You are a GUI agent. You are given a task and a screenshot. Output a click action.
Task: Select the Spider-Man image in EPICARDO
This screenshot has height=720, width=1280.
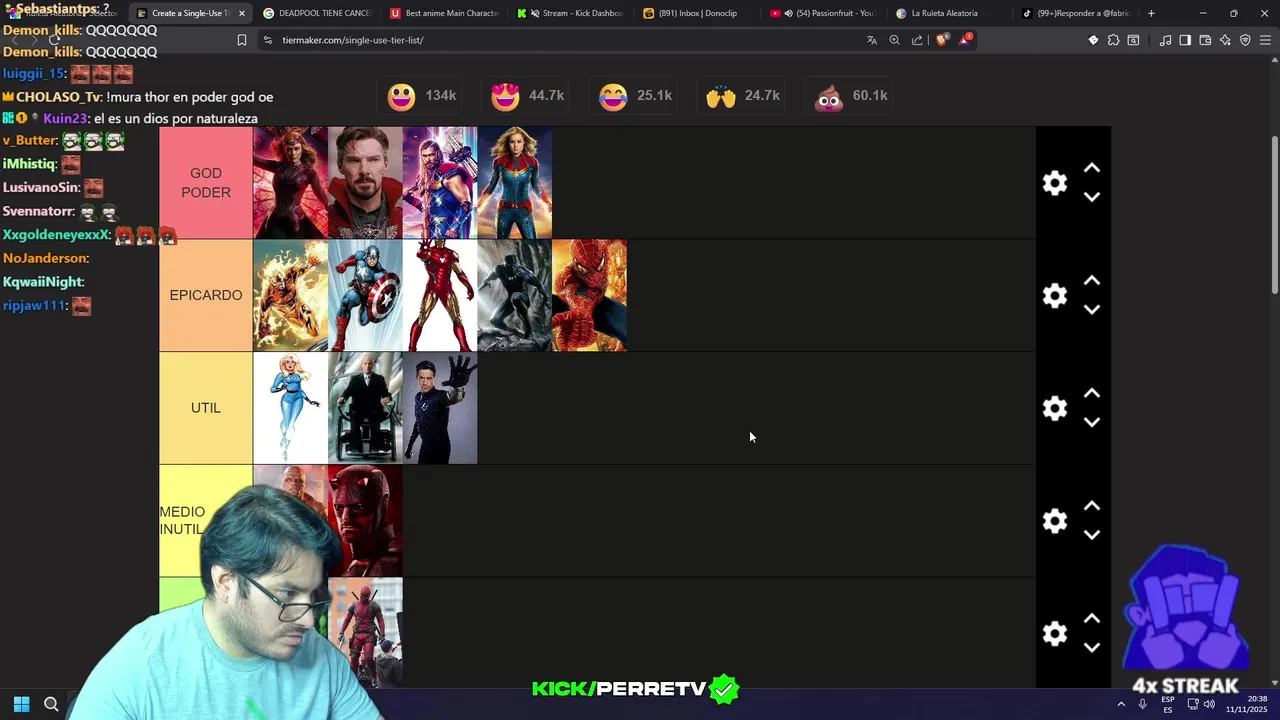(590, 296)
